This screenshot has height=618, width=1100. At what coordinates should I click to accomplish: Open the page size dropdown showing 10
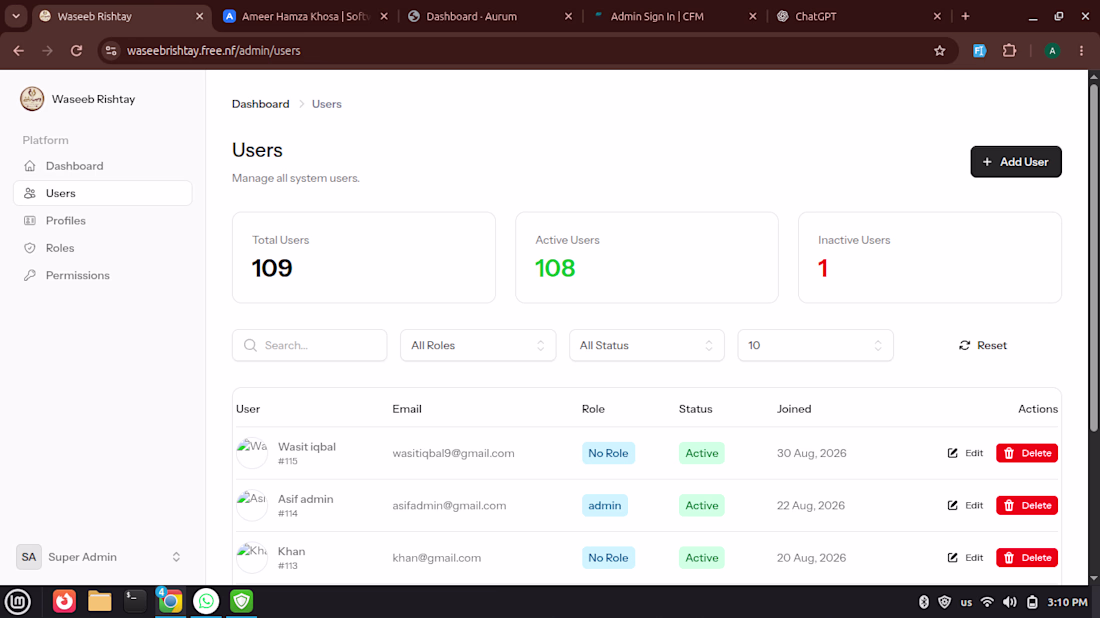point(815,345)
